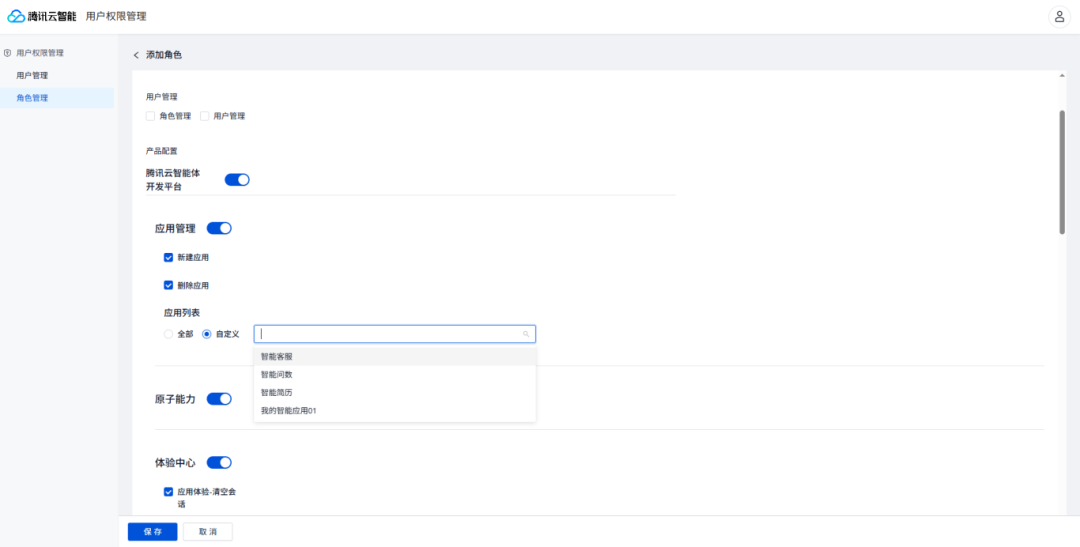Screen dimensions: 1080x547
Task: Toggle the 体验中心 switch
Action: click(x=219, y=463)
